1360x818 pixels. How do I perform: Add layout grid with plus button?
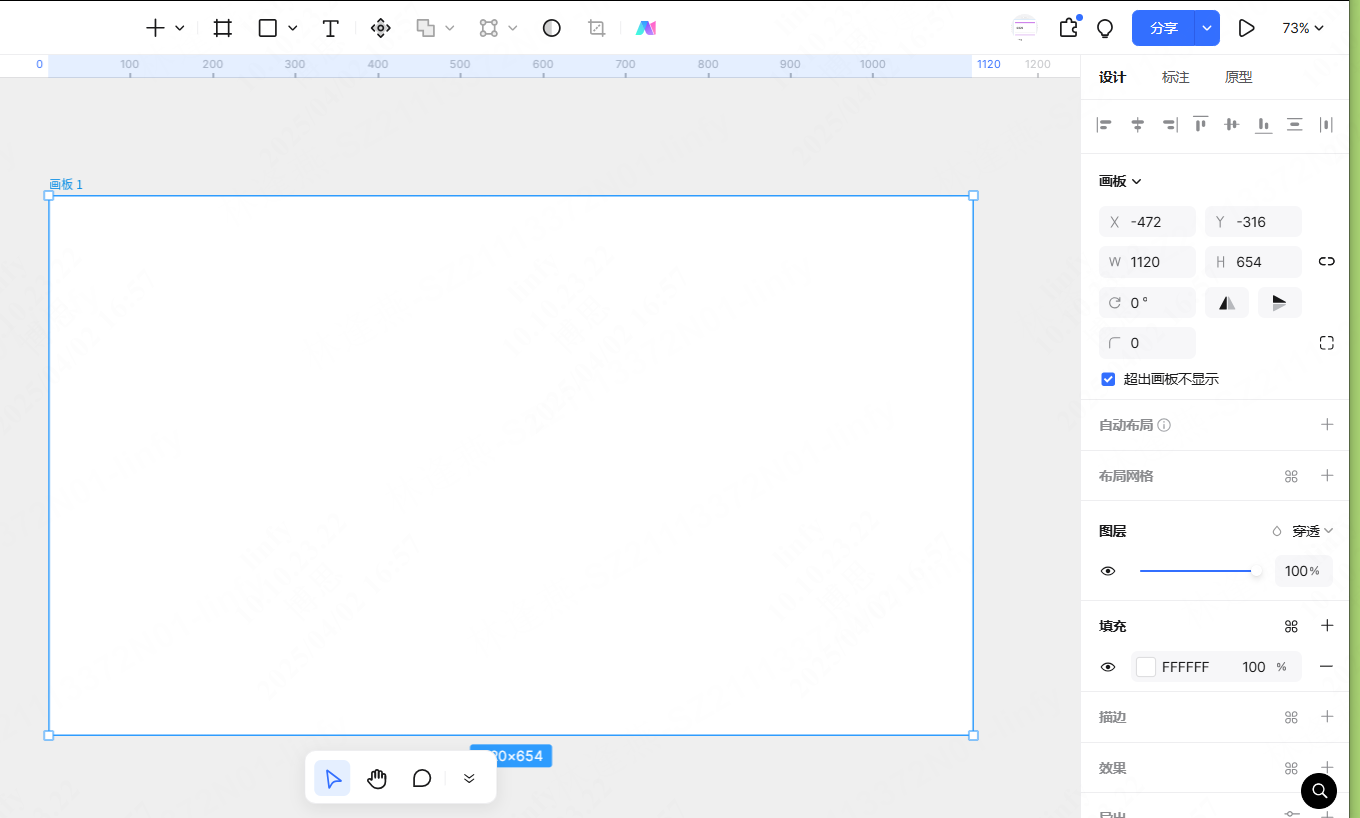(x=1327, y=475)
